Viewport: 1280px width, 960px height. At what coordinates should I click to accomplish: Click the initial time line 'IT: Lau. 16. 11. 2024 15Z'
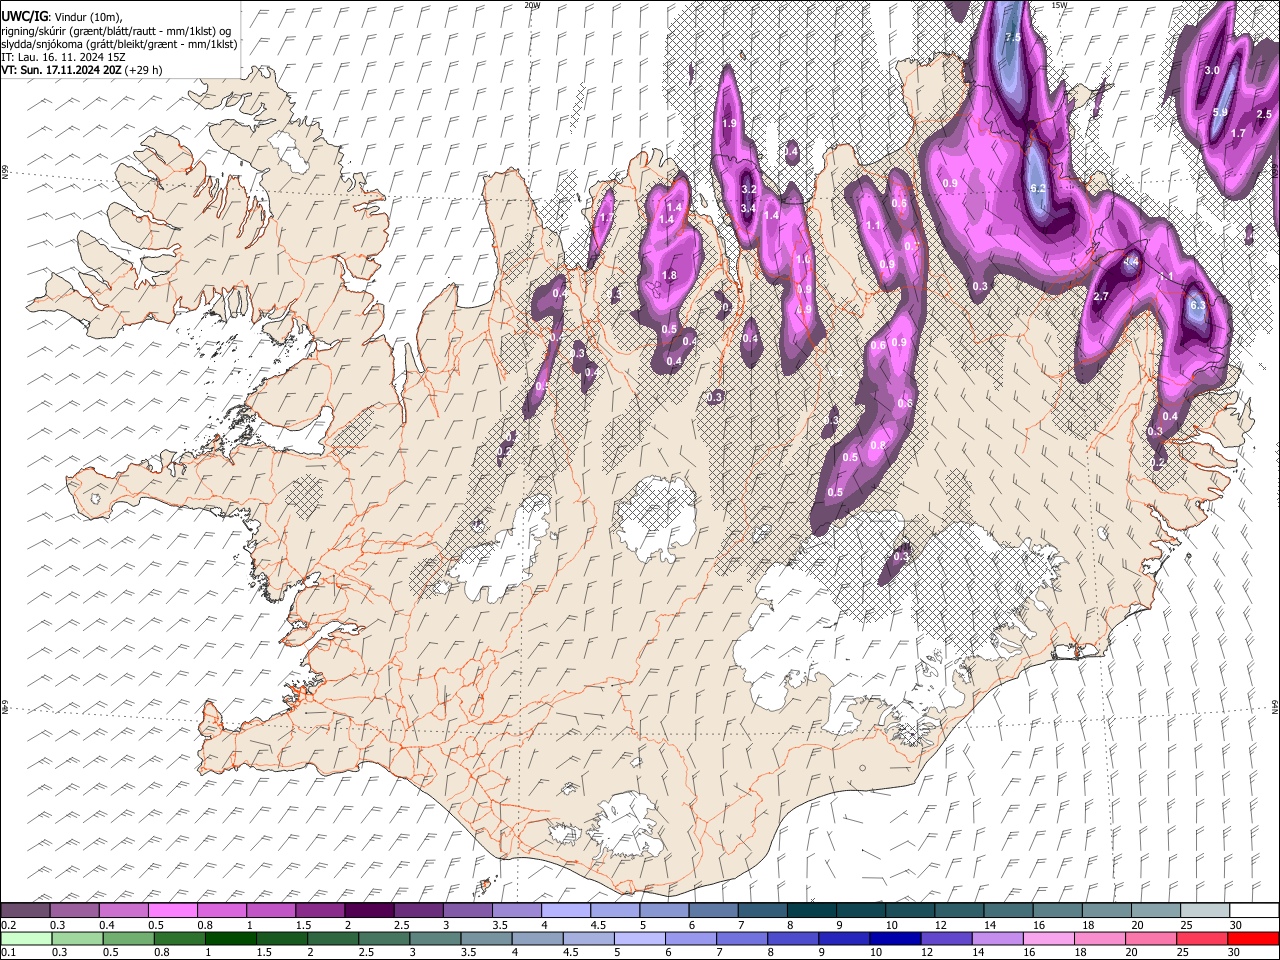click(x=63, y=57)
